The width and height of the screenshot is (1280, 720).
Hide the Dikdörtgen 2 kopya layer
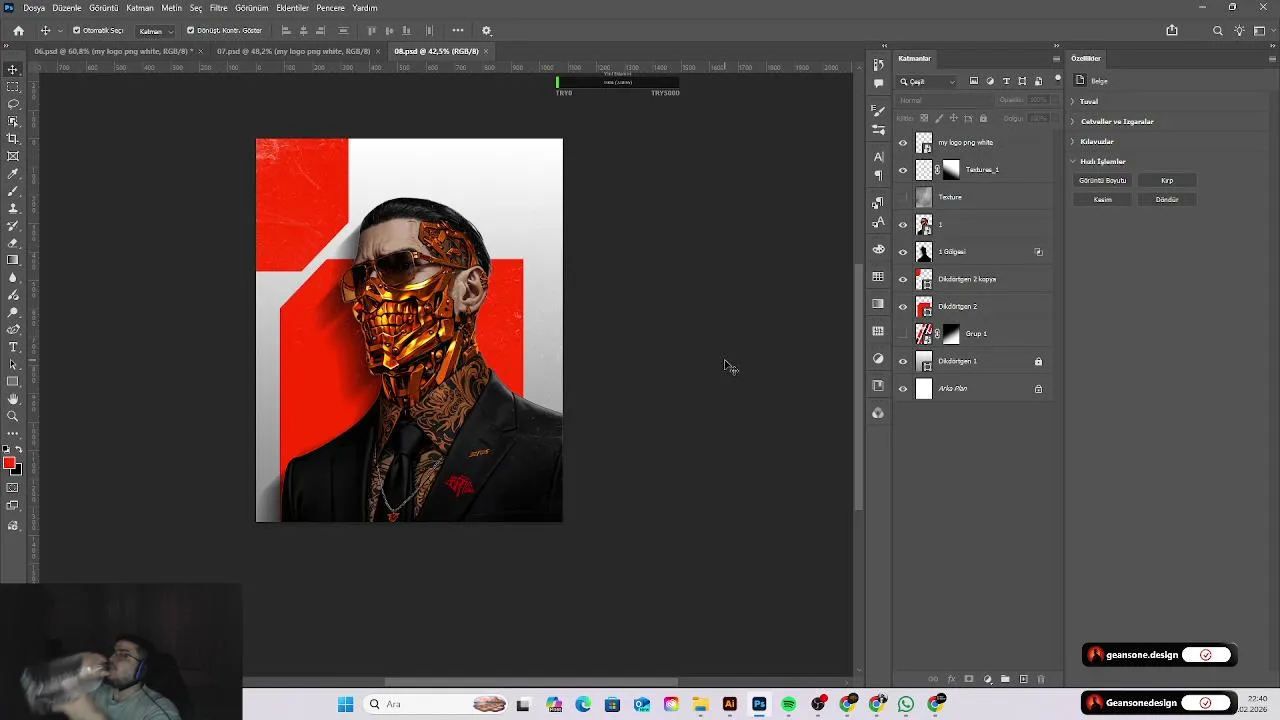tap(903, 279)
